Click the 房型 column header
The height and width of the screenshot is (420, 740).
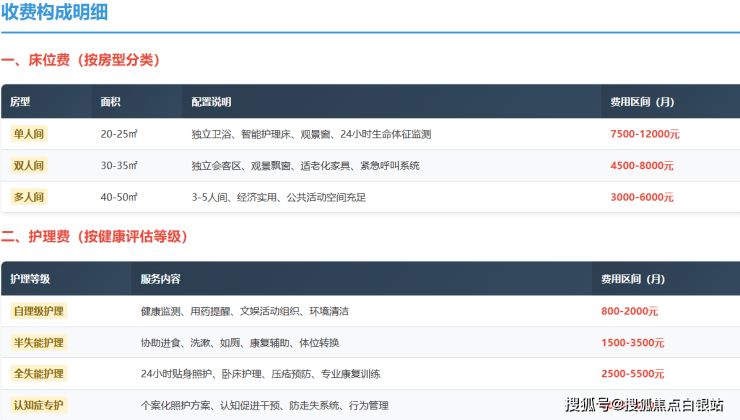click(20, 102)
